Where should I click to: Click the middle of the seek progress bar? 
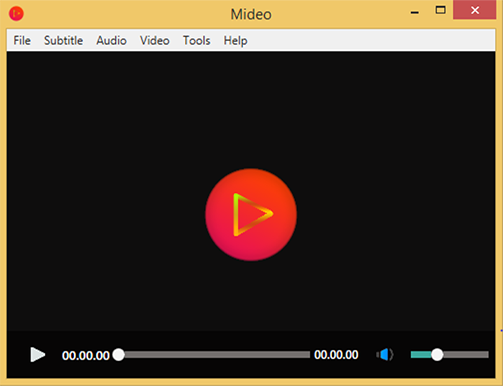214,355
